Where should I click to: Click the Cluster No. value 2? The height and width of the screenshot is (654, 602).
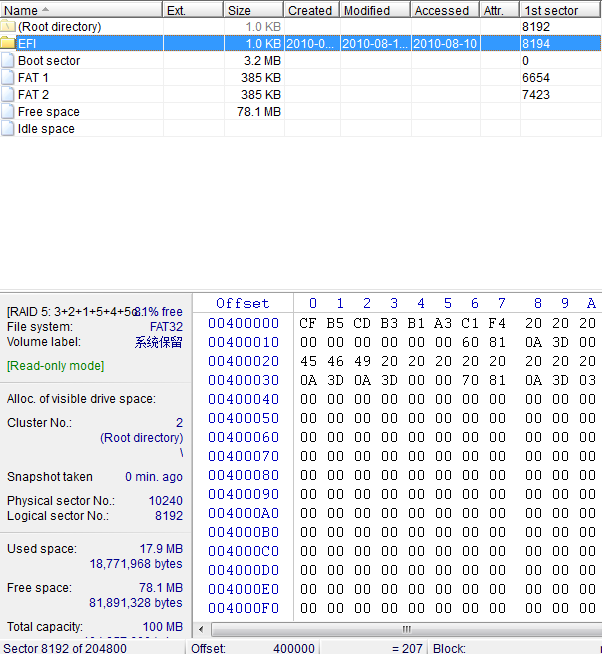pos(179,423)
